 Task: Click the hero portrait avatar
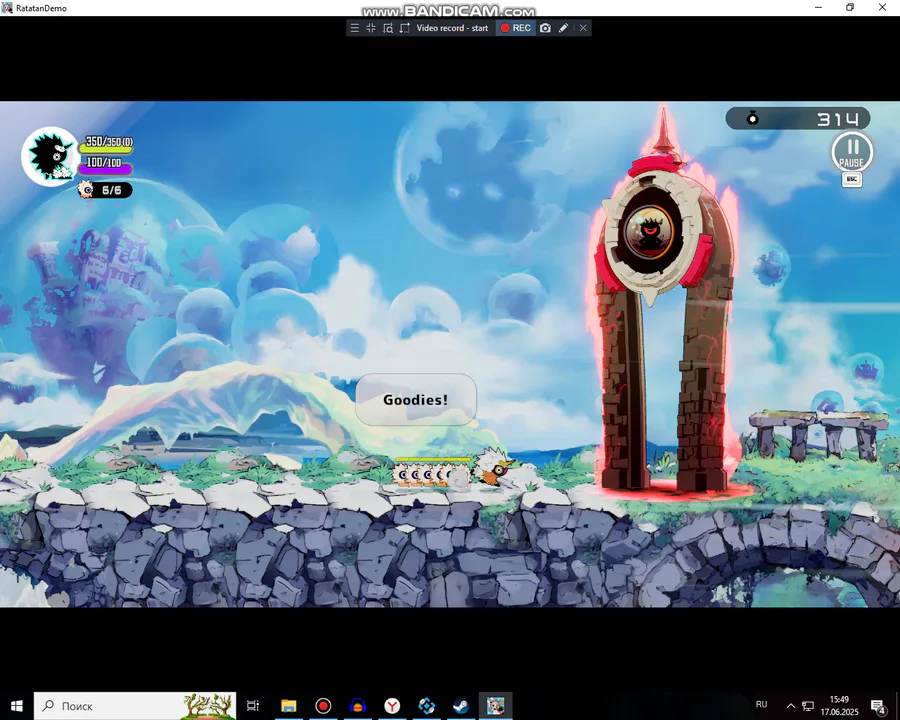pos(50,156)
